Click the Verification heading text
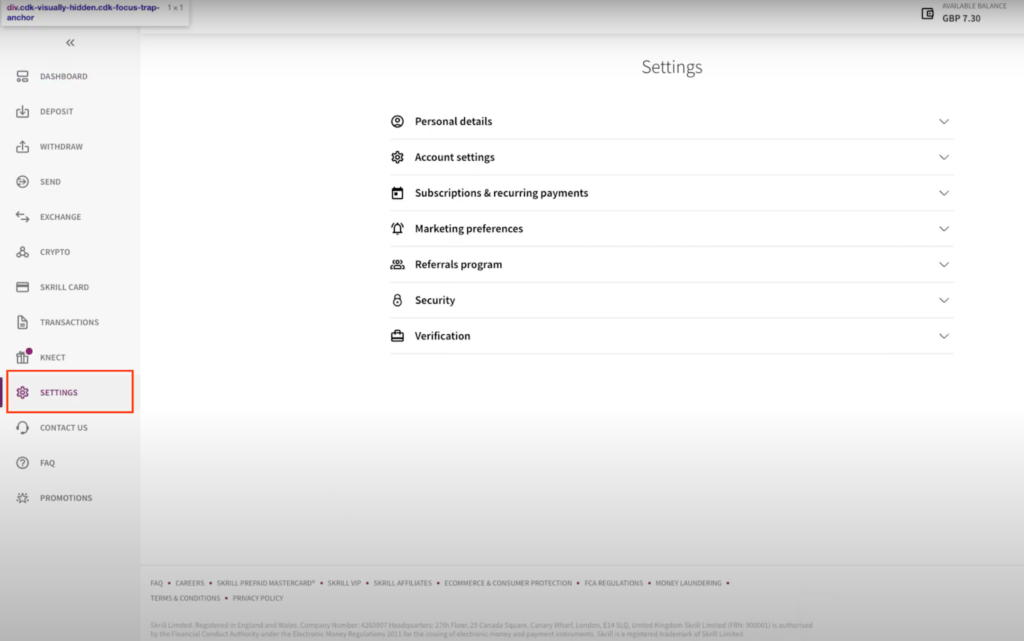This screenshot has height=641, width=1024. (442, 336)
